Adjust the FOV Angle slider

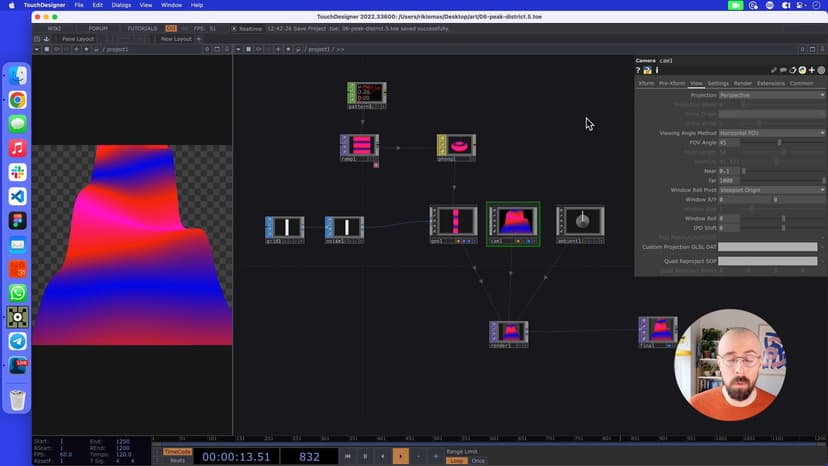click(780, 143)
